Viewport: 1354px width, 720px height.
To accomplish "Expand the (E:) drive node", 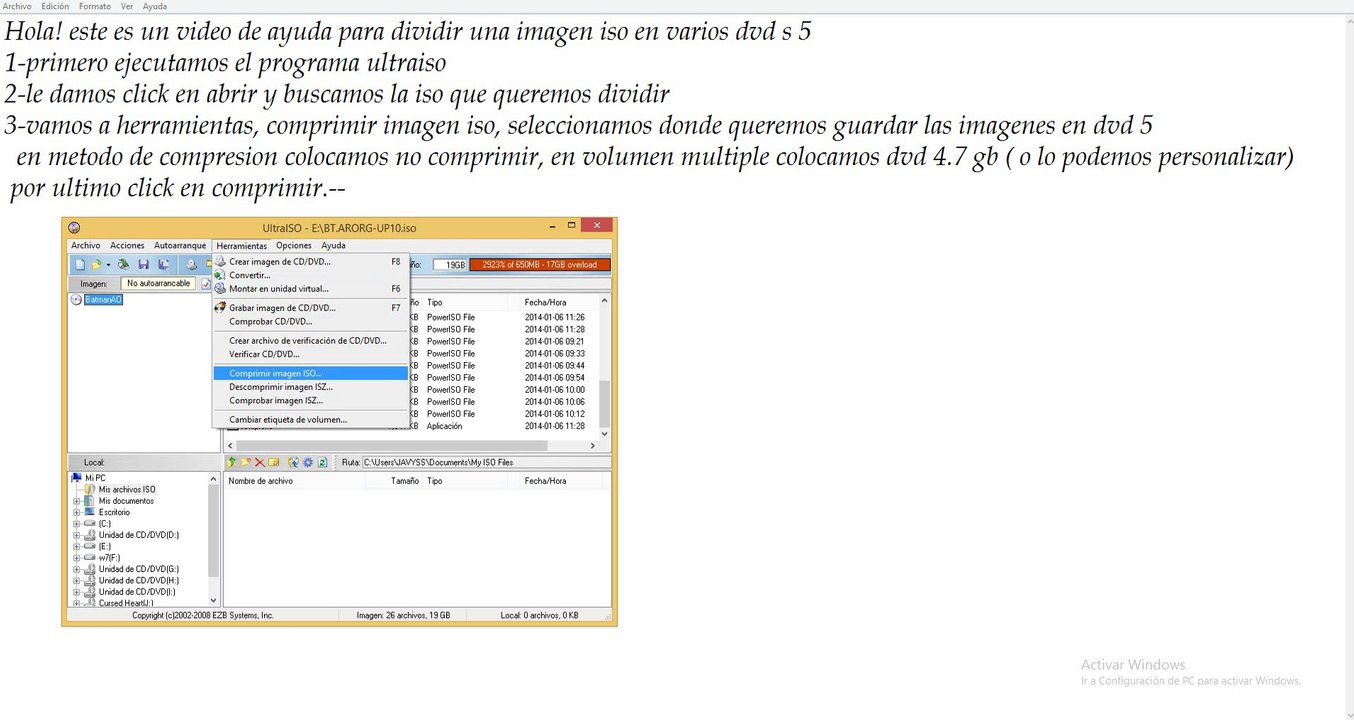I will click(x=76, y=546).
